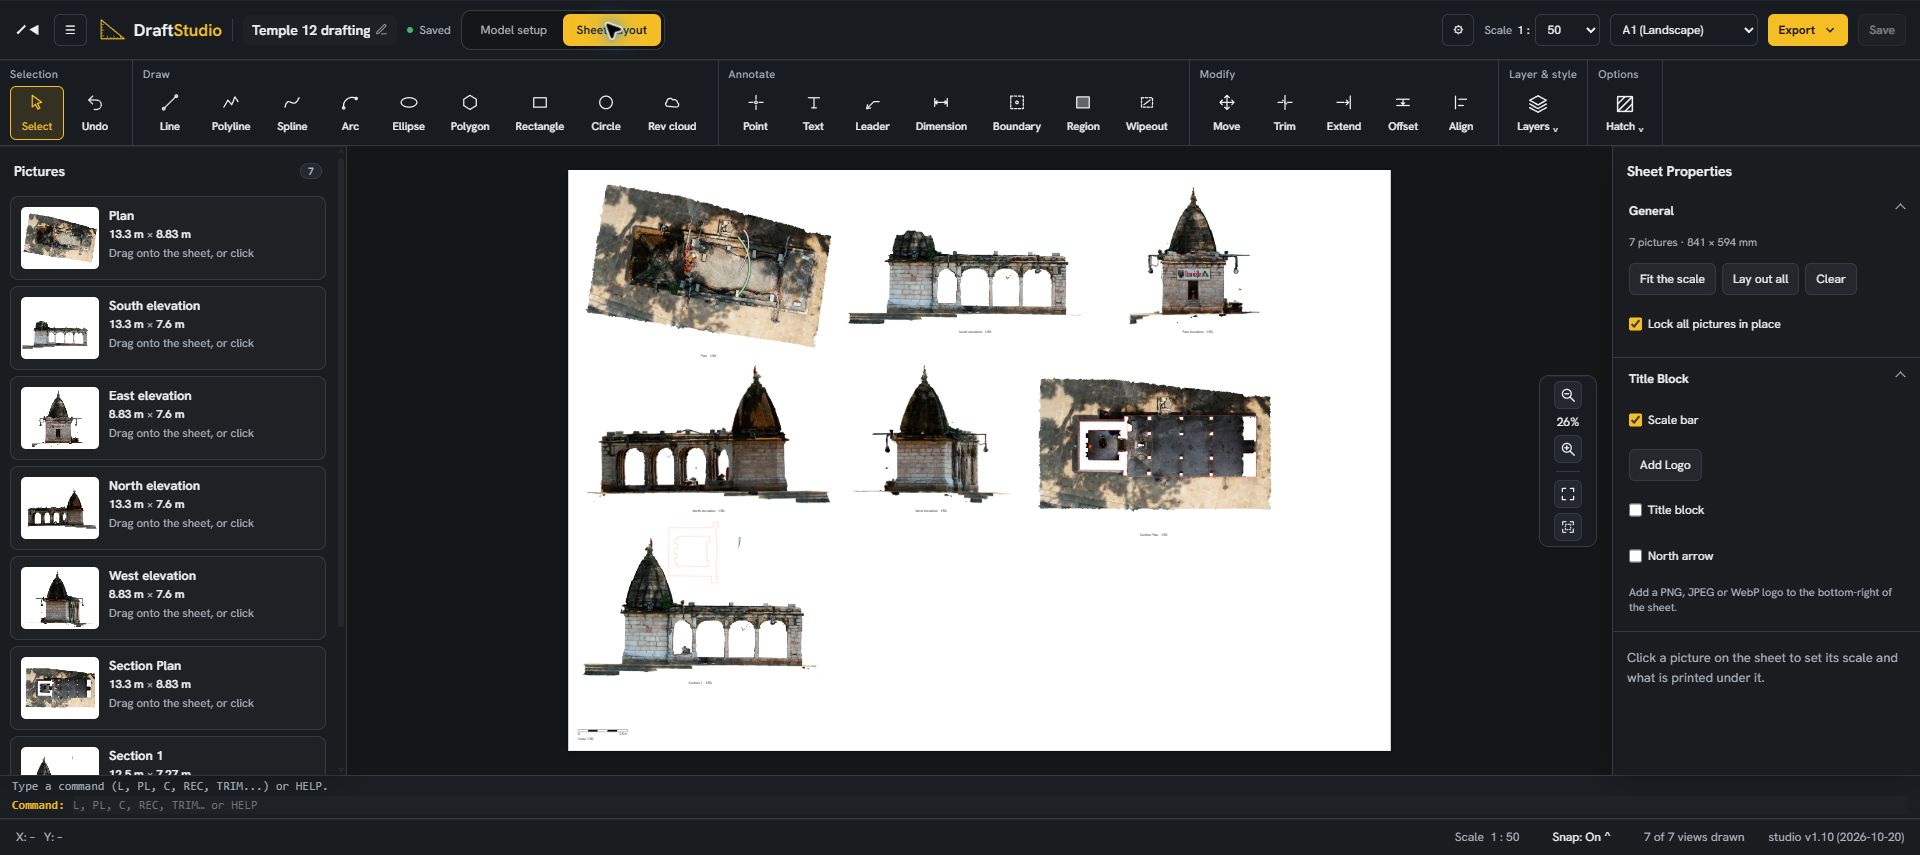
Task: Select the Wipeout tool
Action: point(1146,112)
